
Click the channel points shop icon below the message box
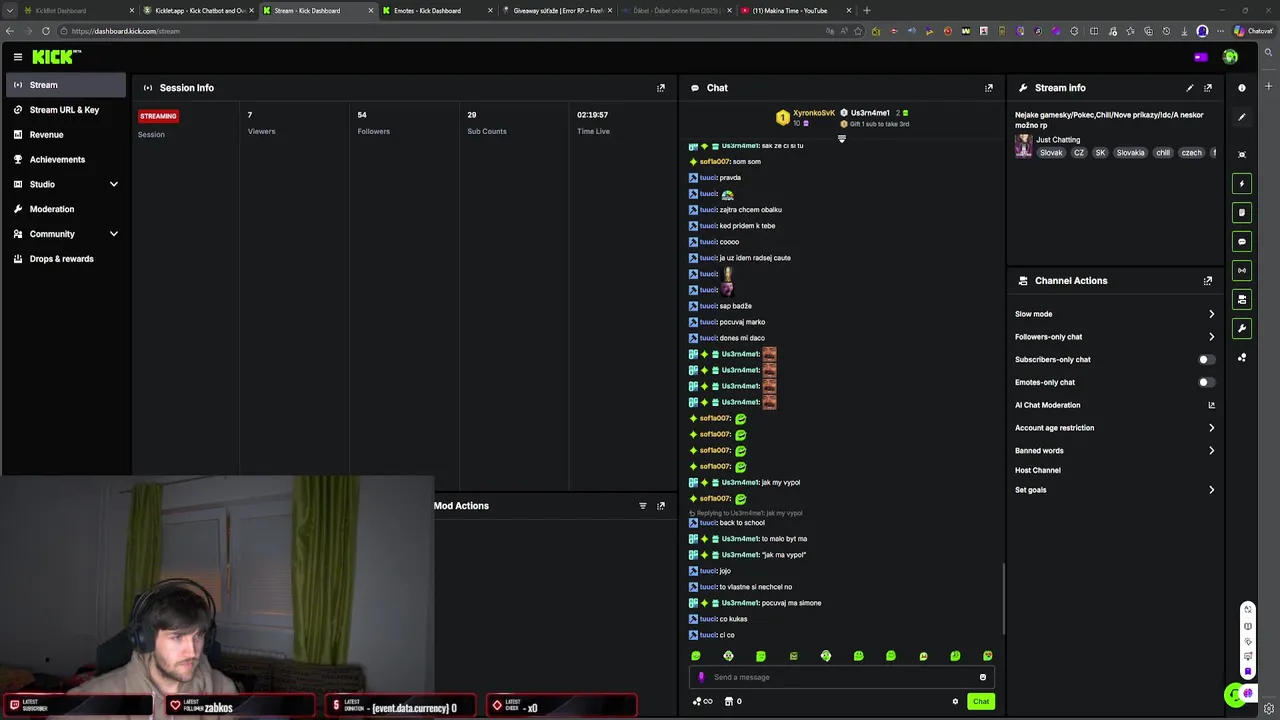click(x=729, y=701)
